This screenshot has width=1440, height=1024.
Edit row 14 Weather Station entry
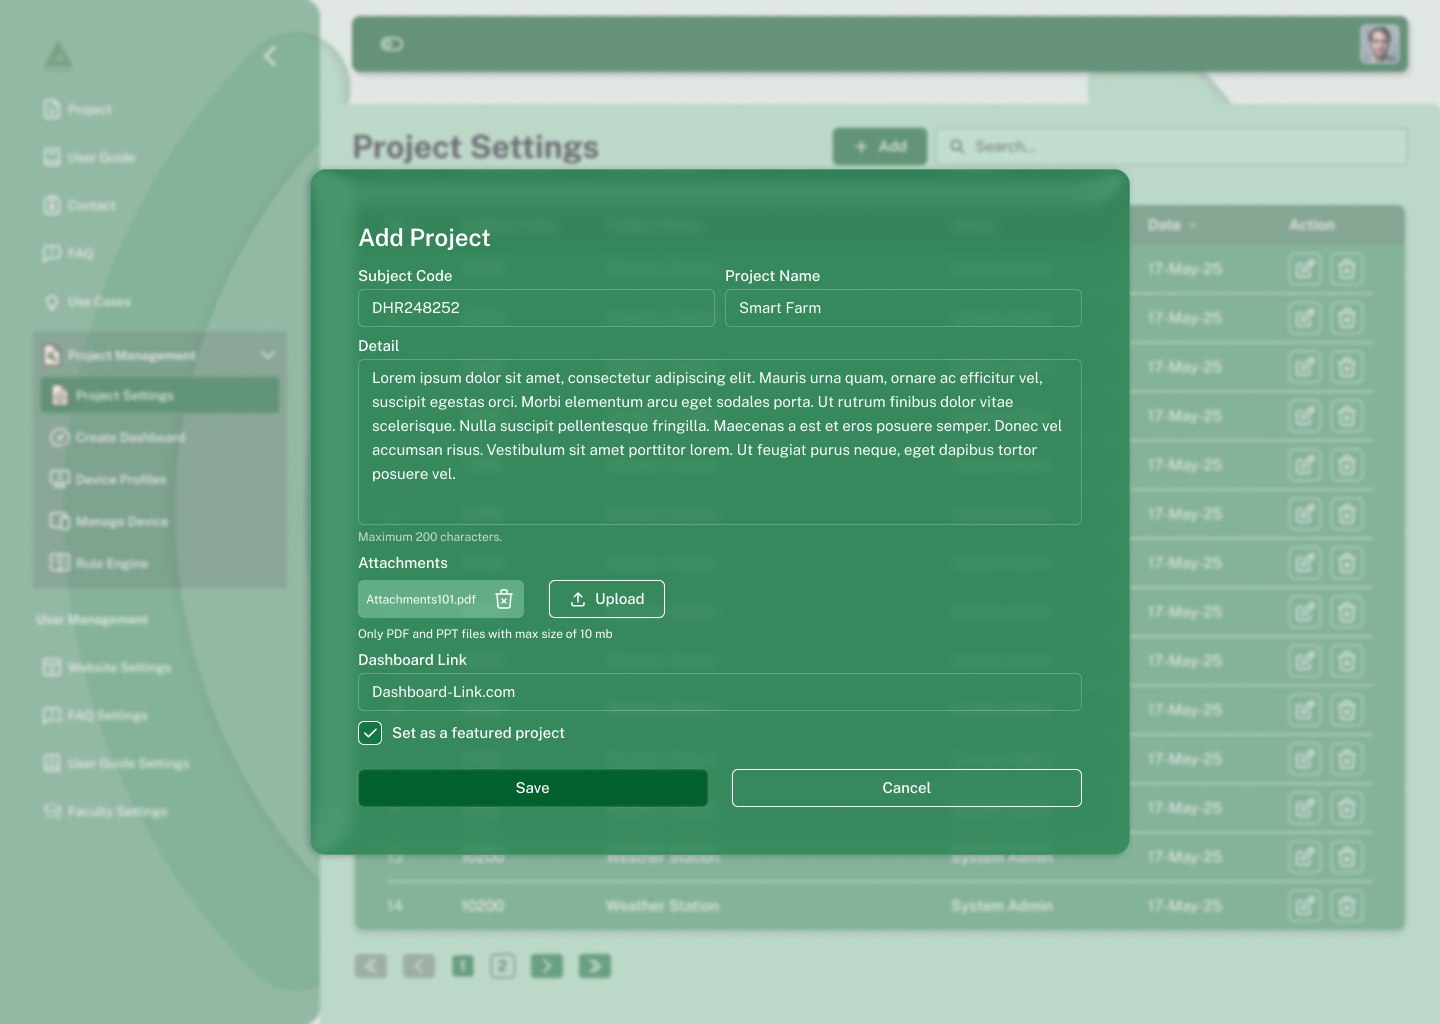pos(1304,906)
